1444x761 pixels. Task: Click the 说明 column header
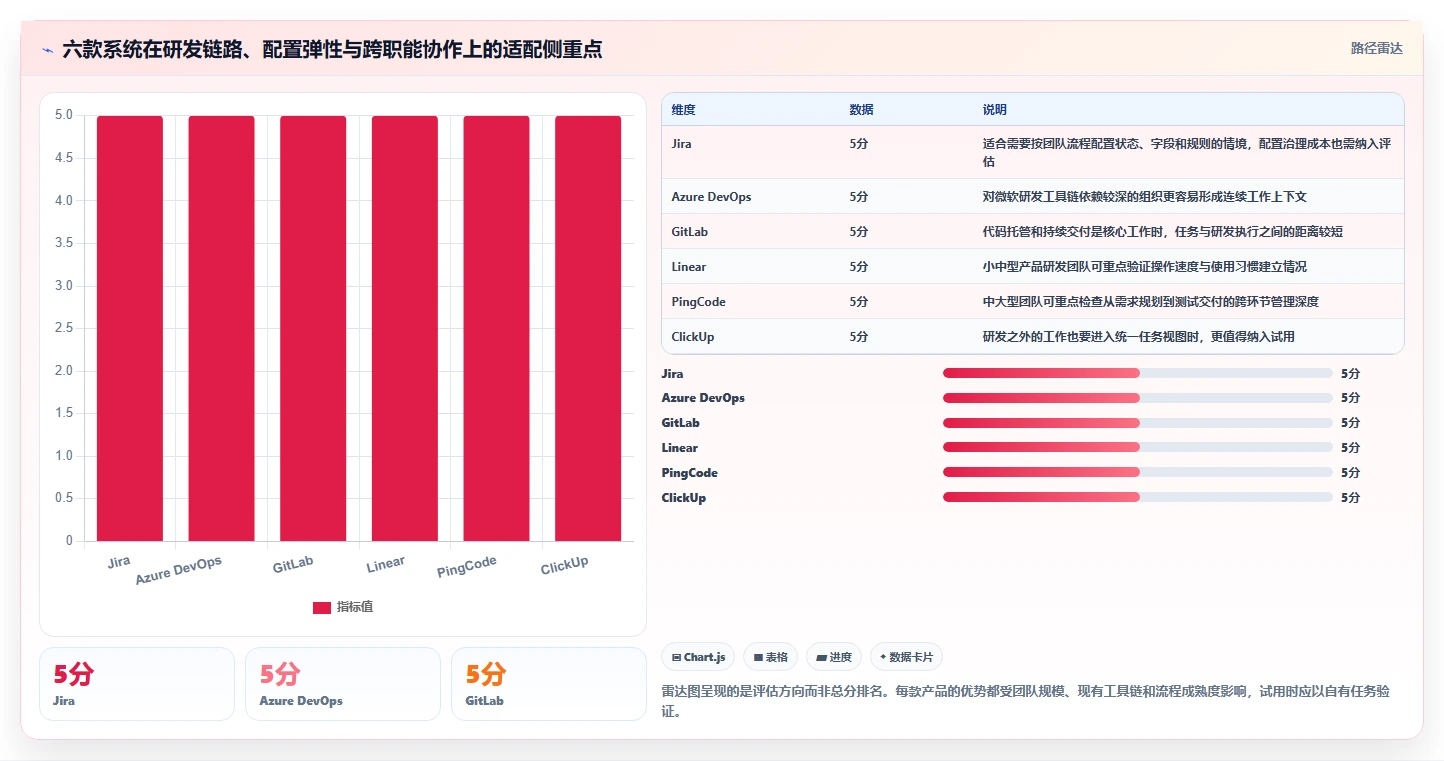tap(995, 109)
